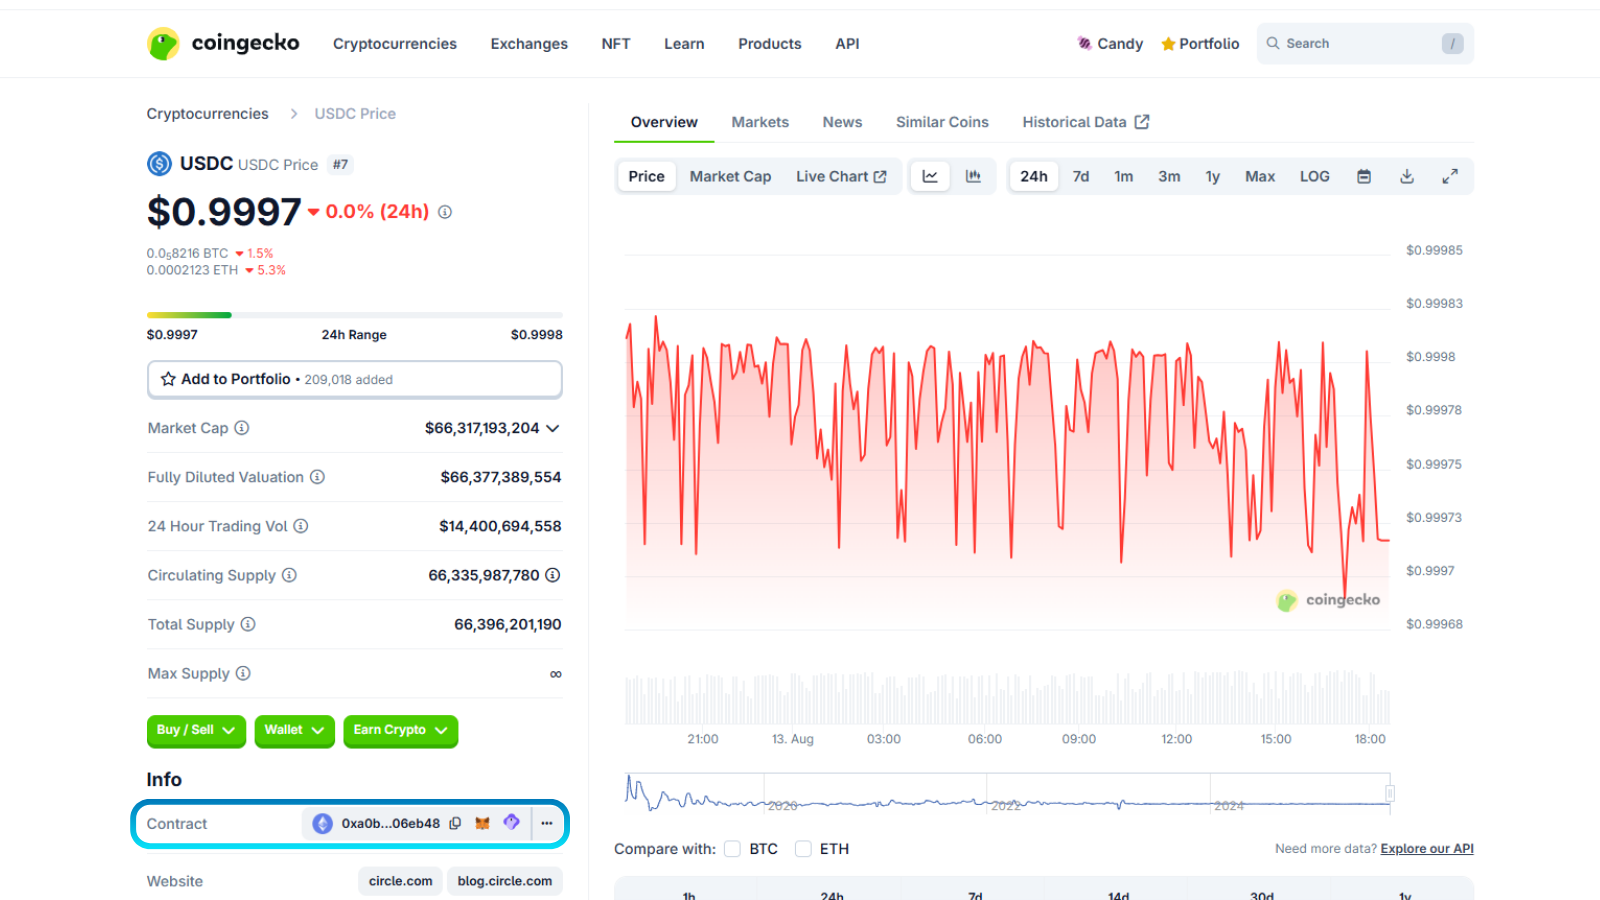This screenshot has width=1600, height=900.
Task: Toggle LOG scale on chart
Action: 1315,176
